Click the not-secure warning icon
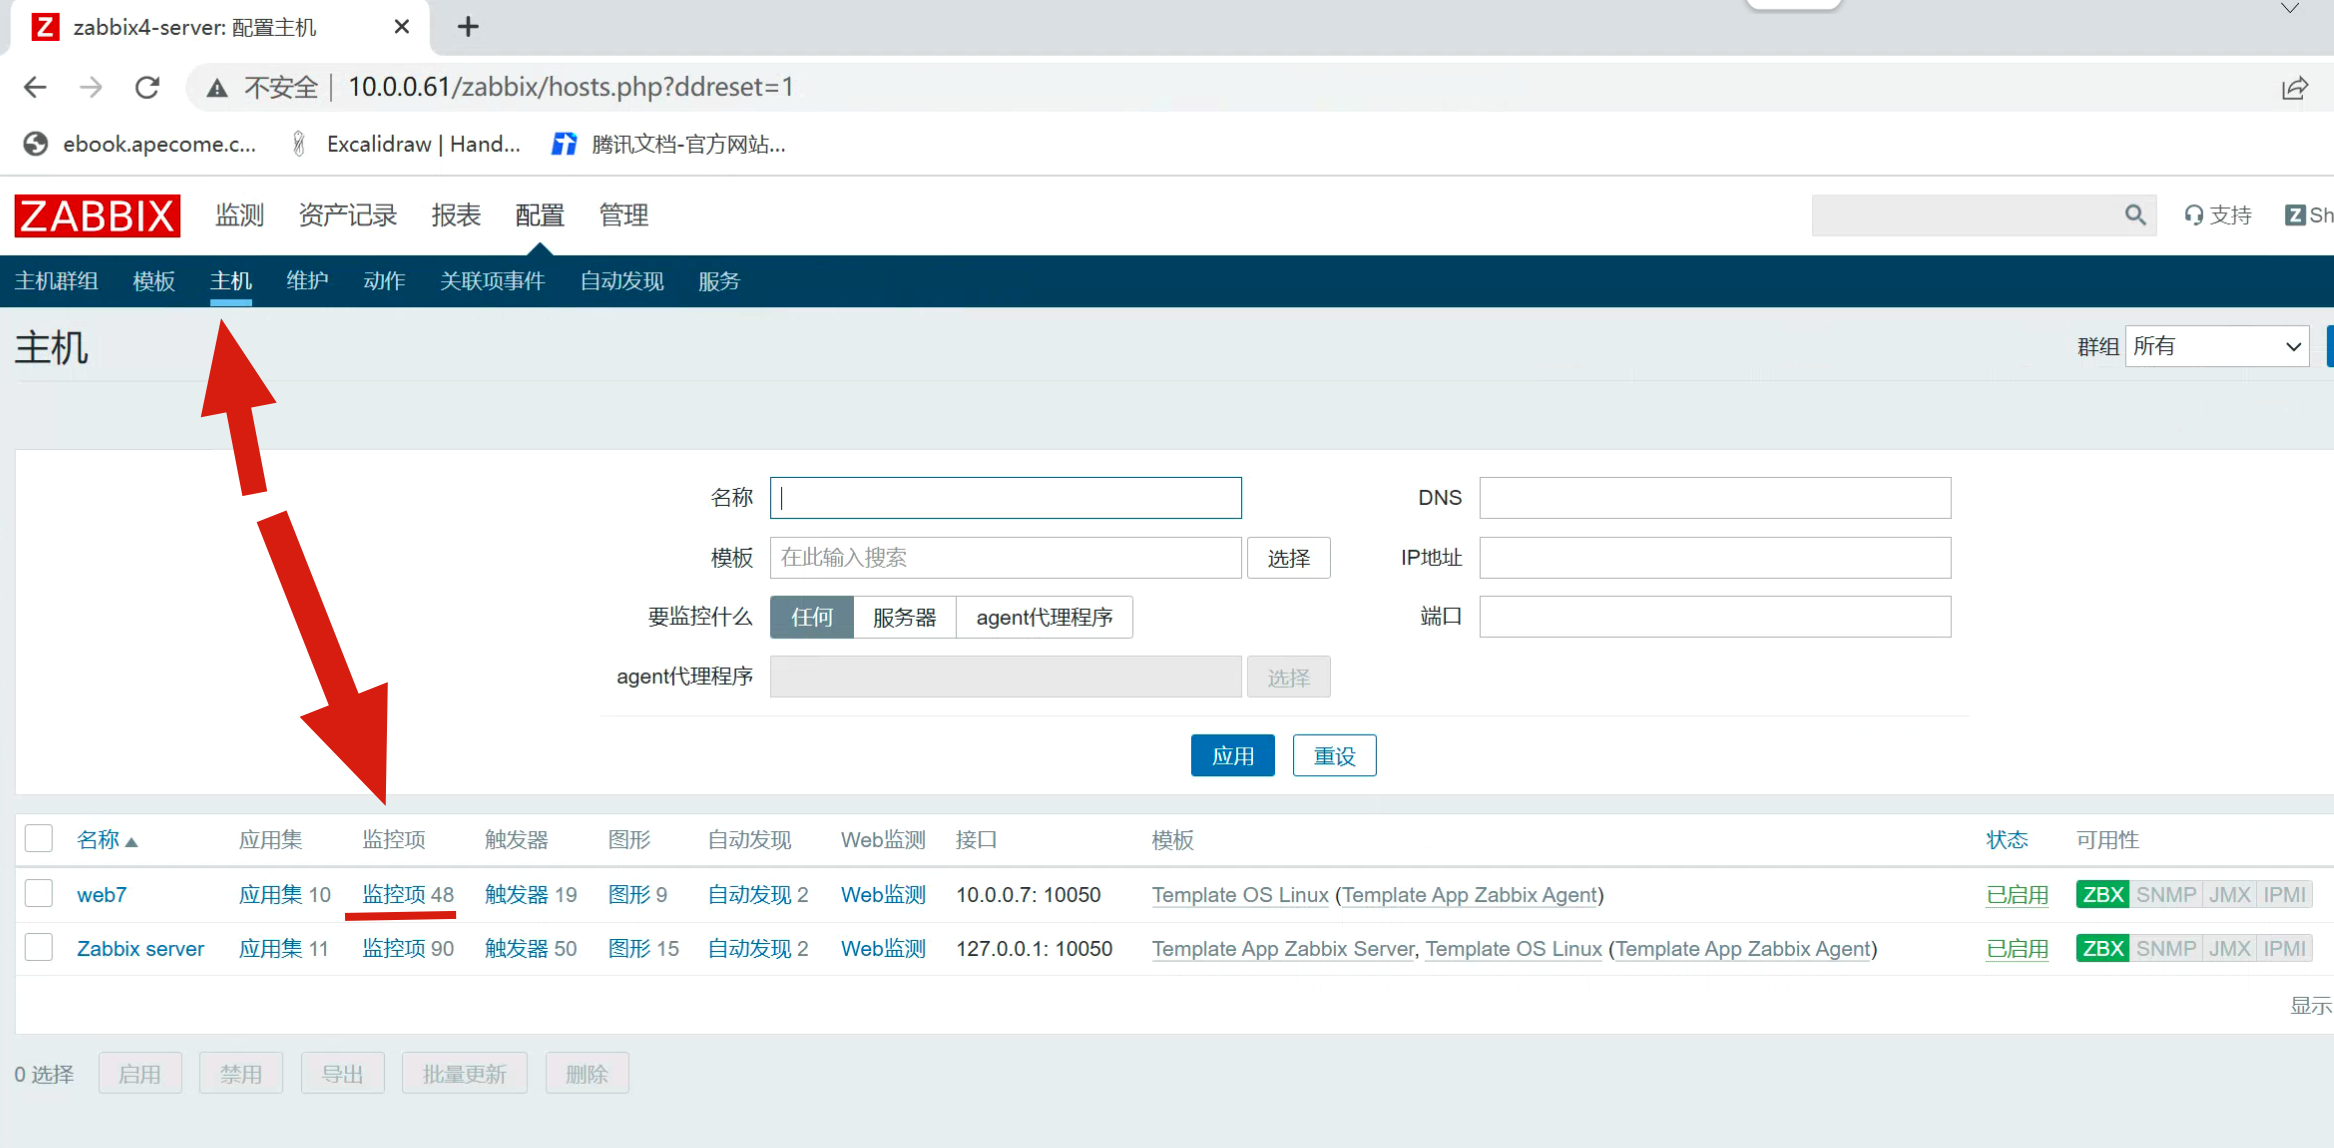Screen dimensions: 2334x1148 (x=217, y=88)
